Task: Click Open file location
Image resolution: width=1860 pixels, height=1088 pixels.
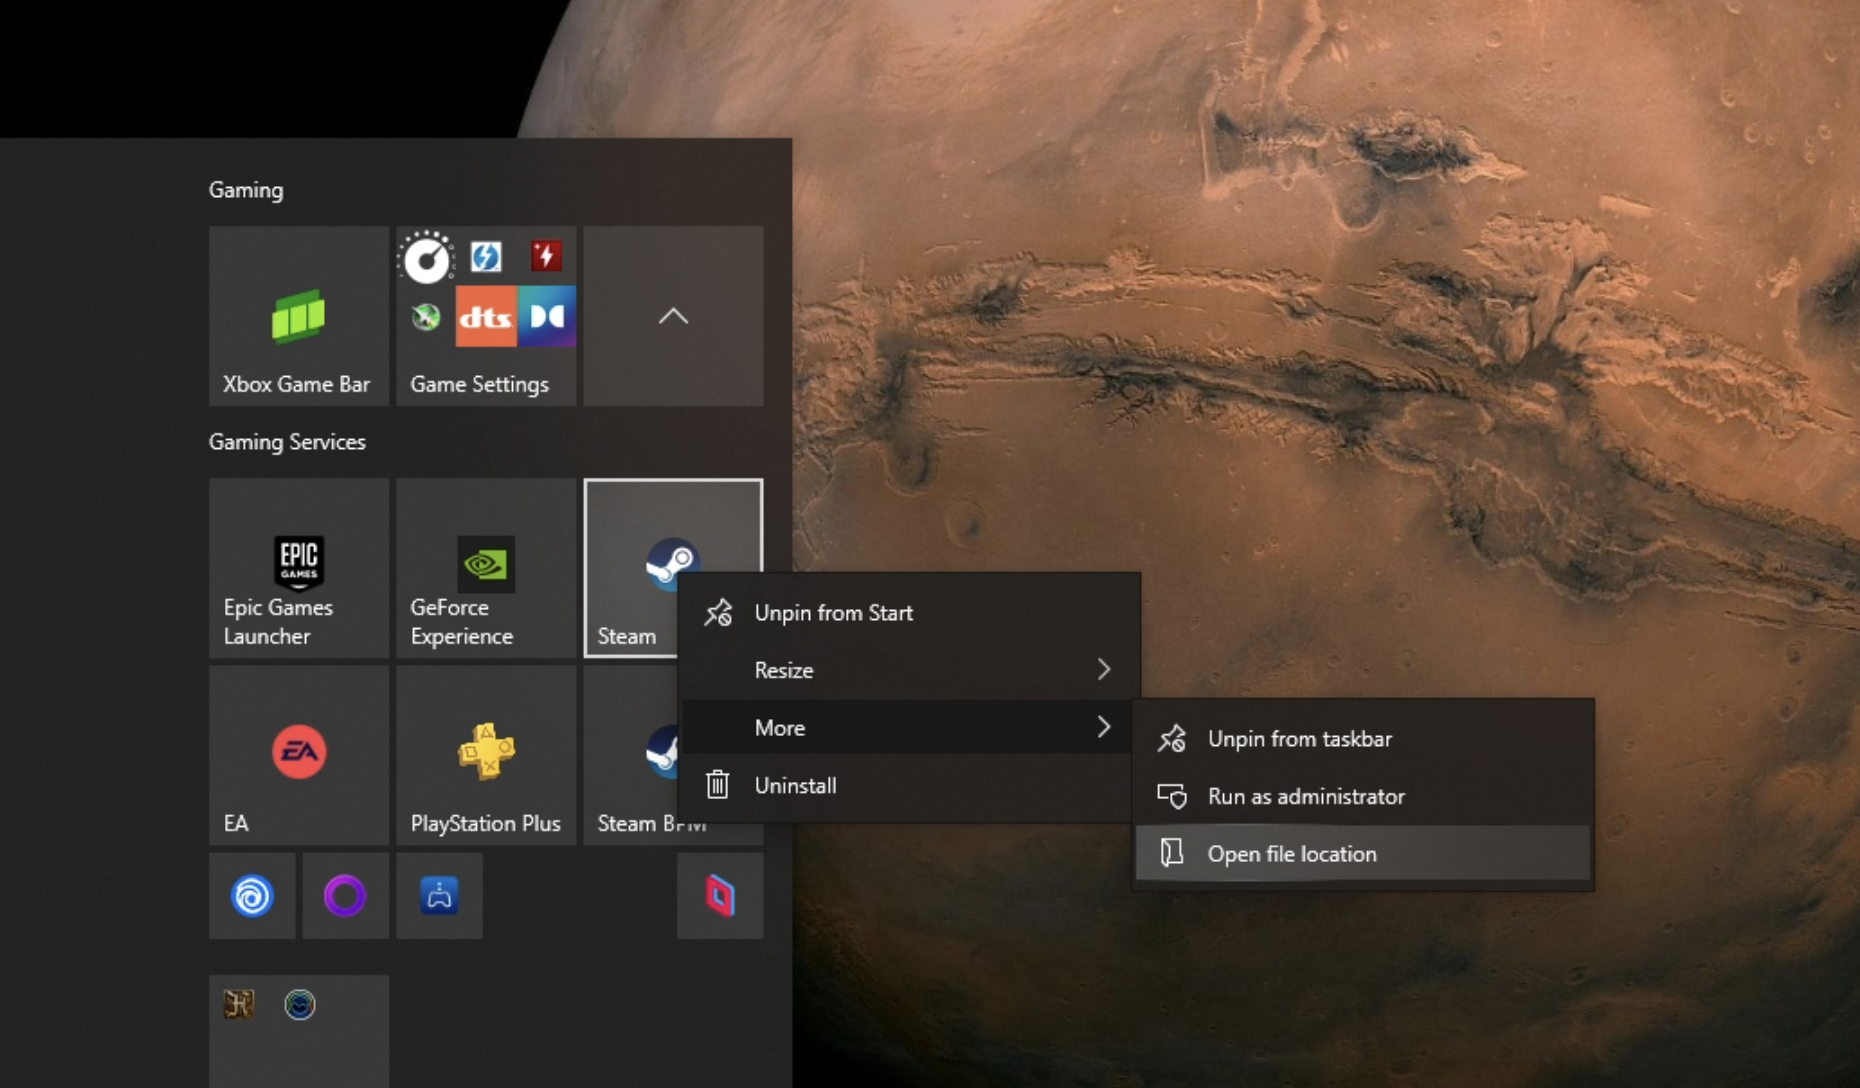Action: [1363, 853]
